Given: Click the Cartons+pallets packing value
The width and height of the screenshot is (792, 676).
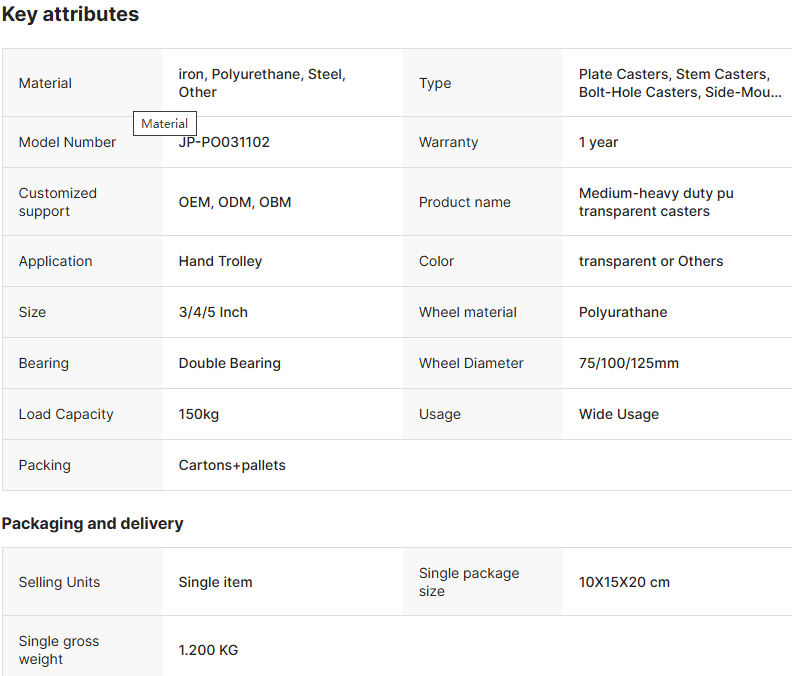Looking at the screenshot, I should coord(232,465).
